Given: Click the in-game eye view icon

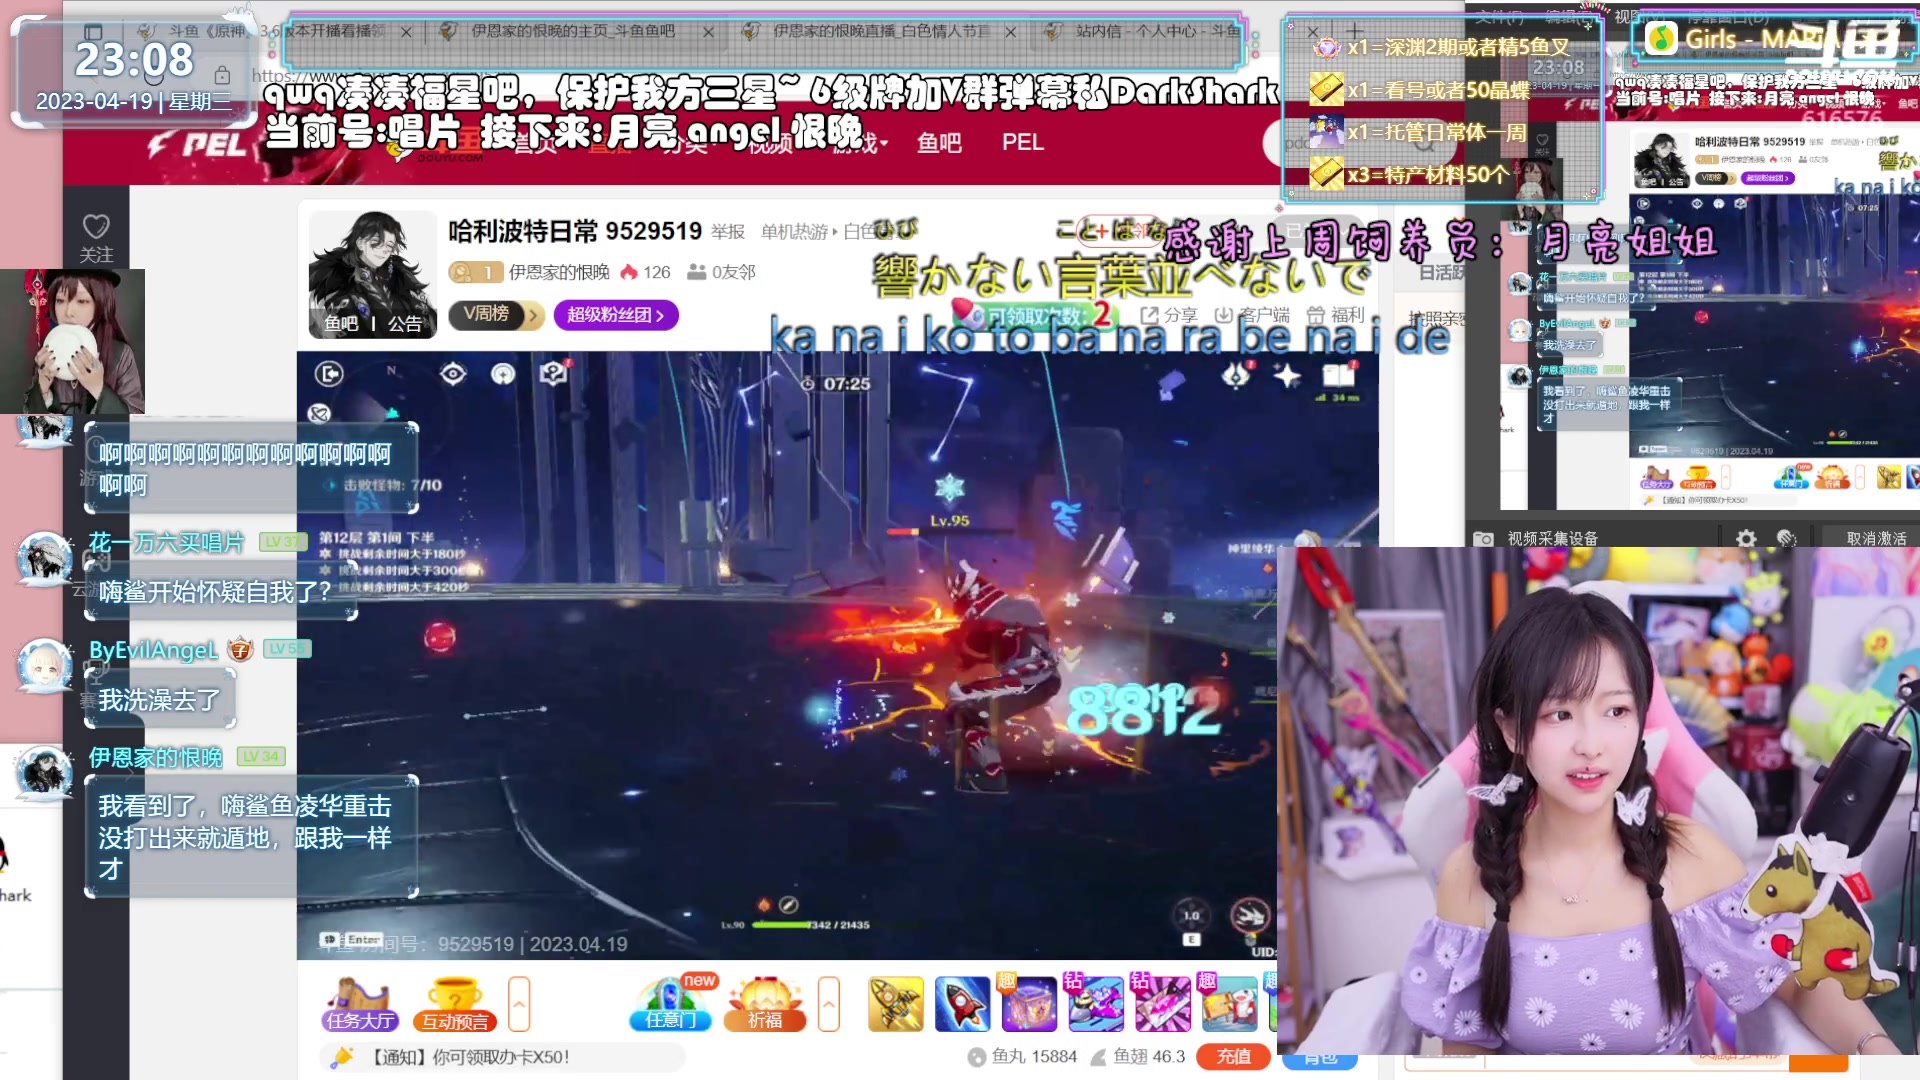Looking at the screenshot, I should (x=453, y=374).
